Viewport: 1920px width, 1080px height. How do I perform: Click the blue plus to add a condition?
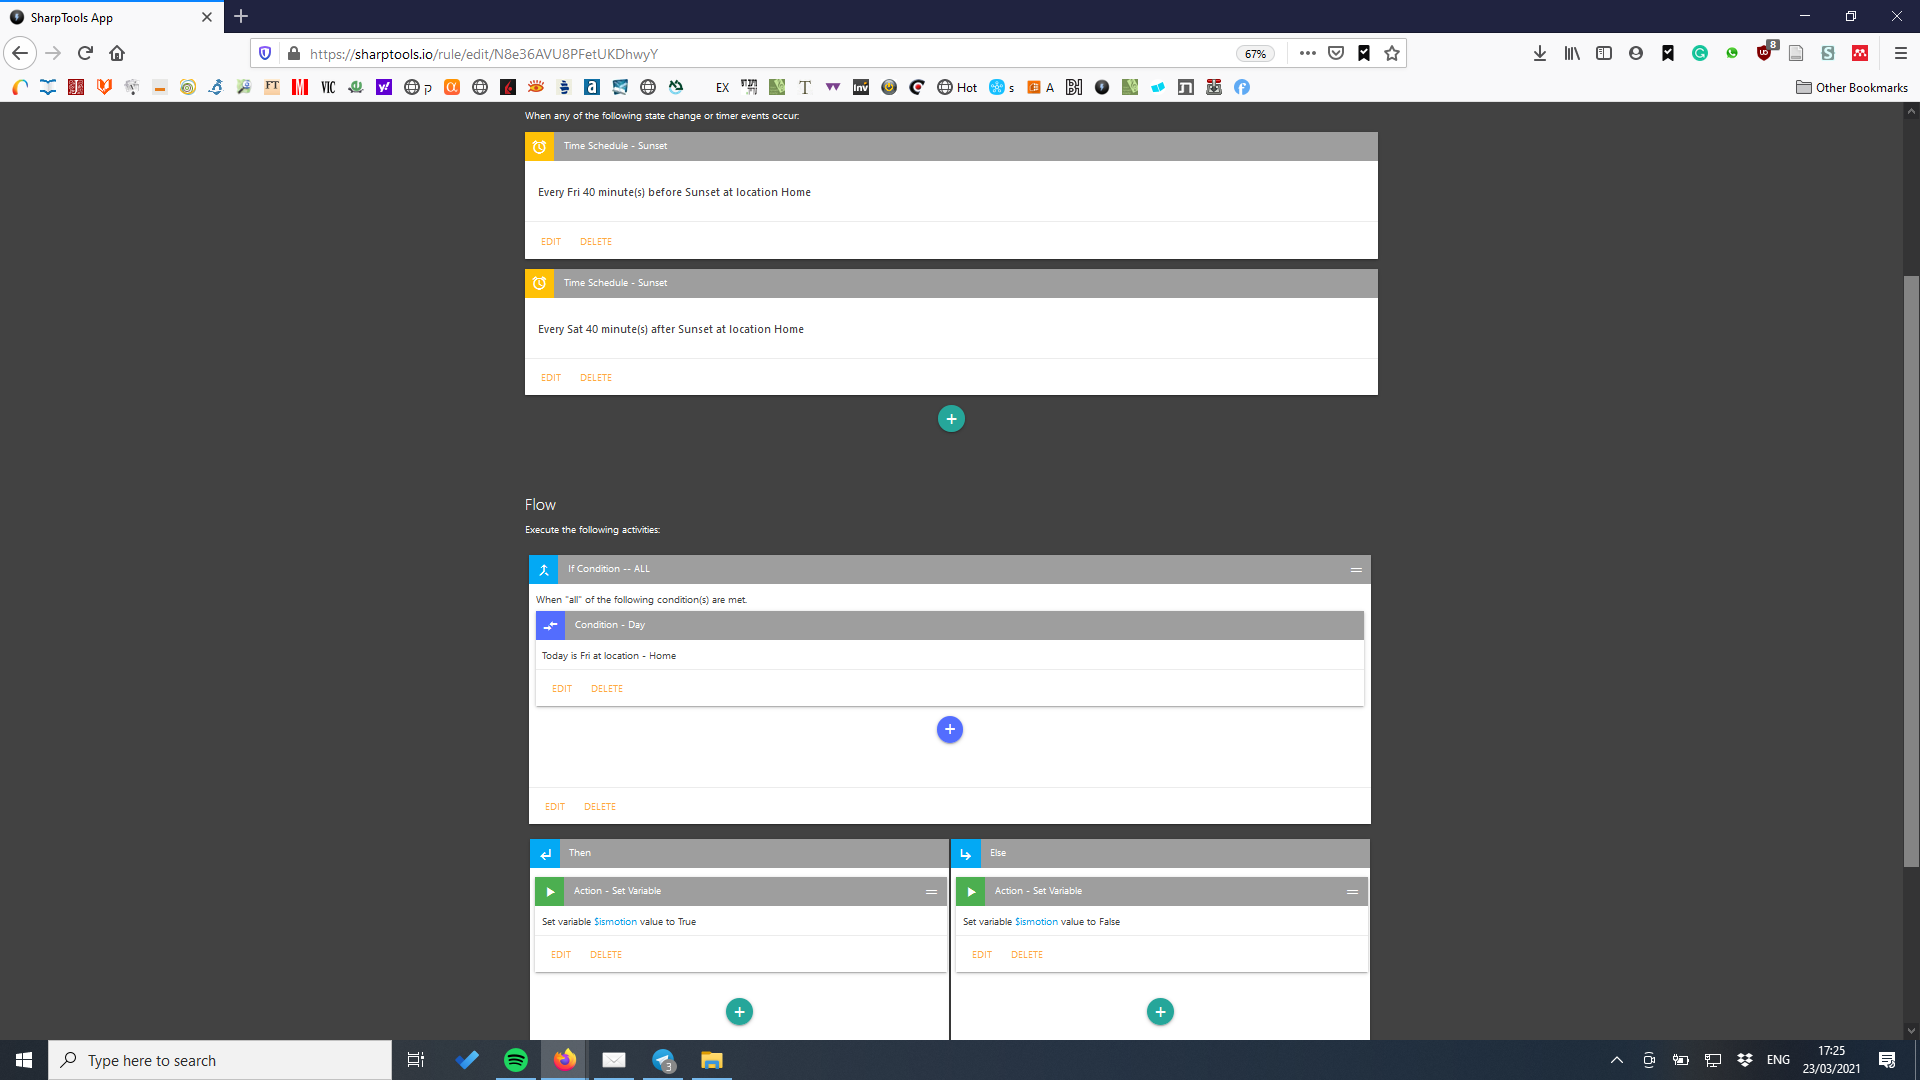(x=949, y=730)
